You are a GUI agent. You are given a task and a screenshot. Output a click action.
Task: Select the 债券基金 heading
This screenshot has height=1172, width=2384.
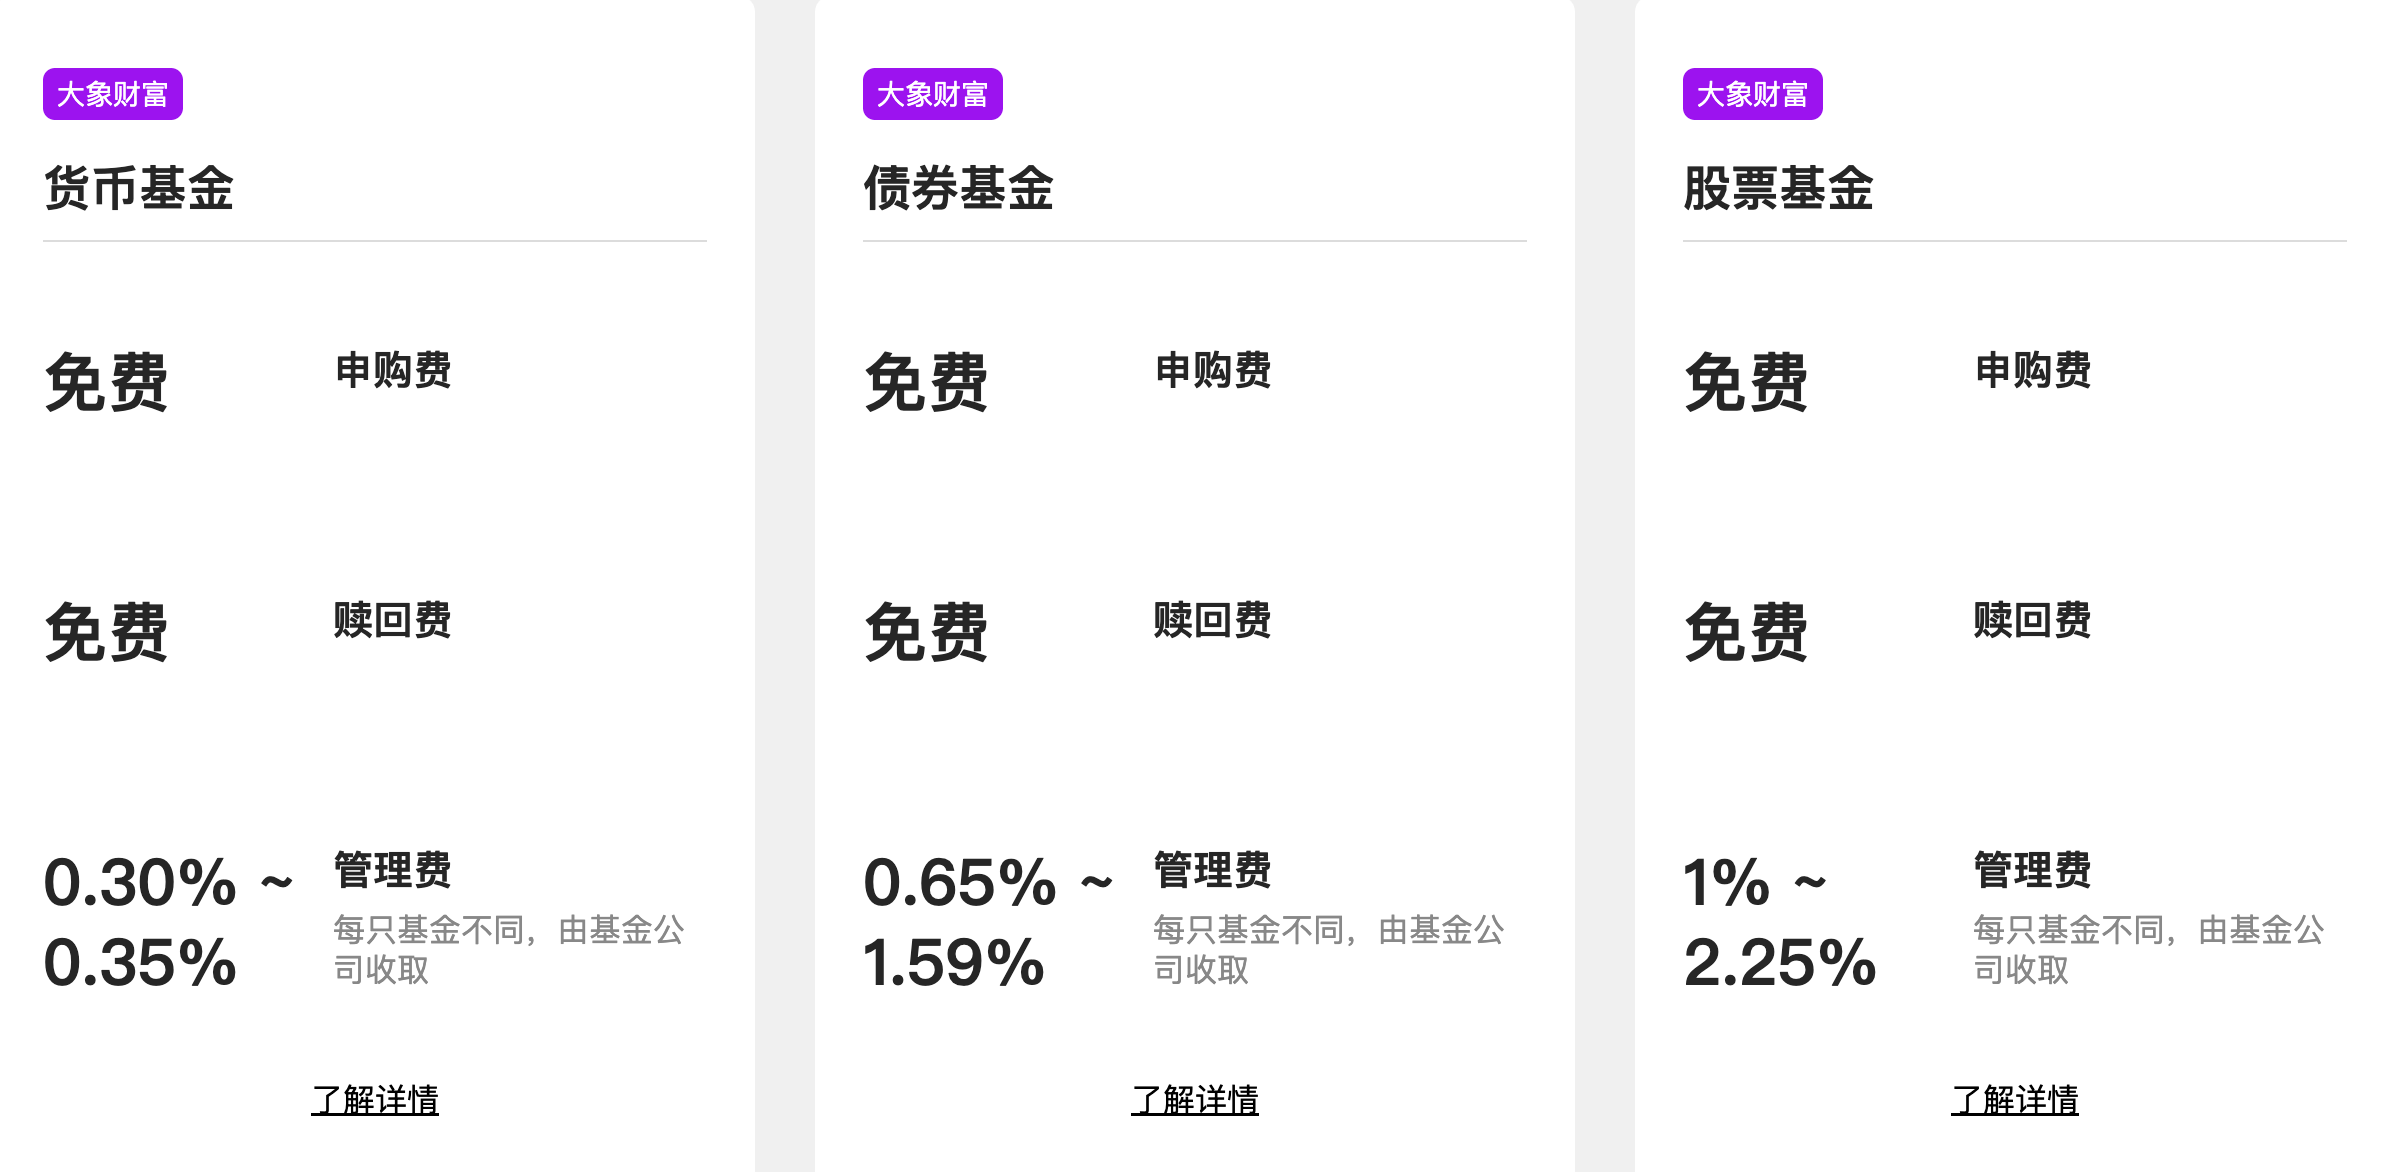(959, 188)
